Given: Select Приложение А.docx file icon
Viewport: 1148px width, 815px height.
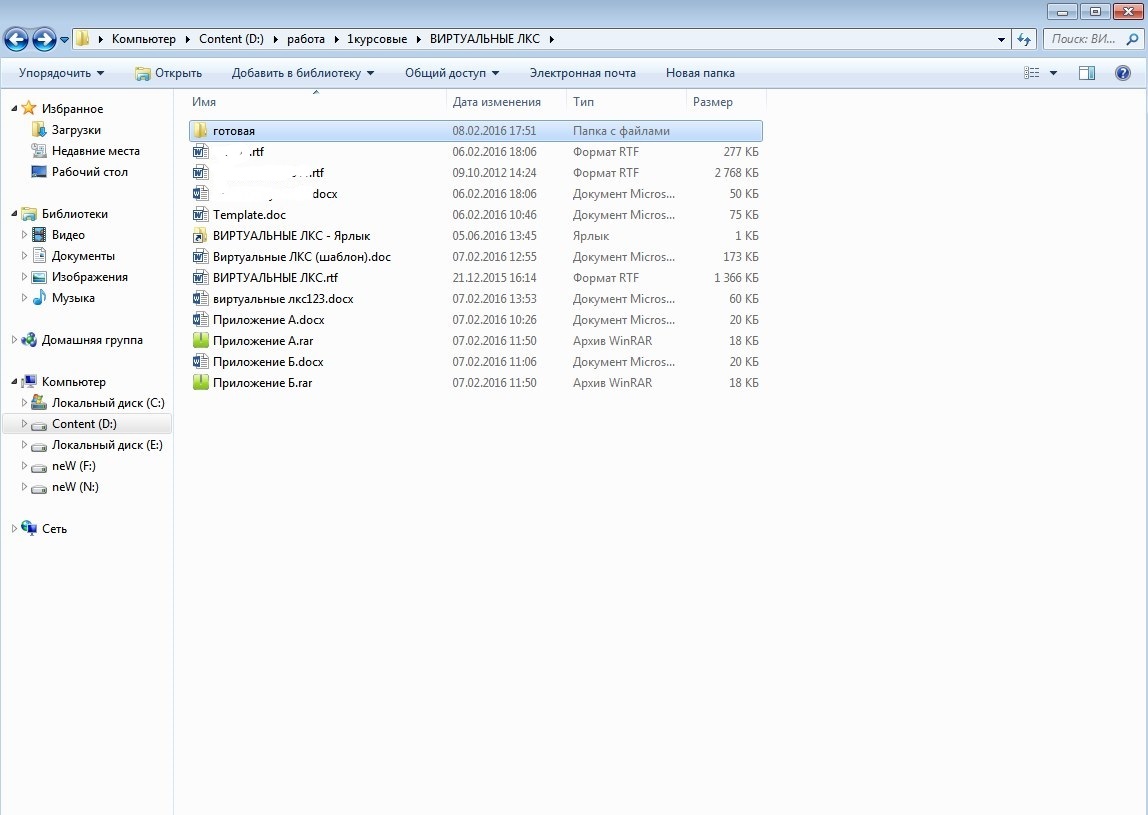Looking at the screenshot, I should click(200, 320).
